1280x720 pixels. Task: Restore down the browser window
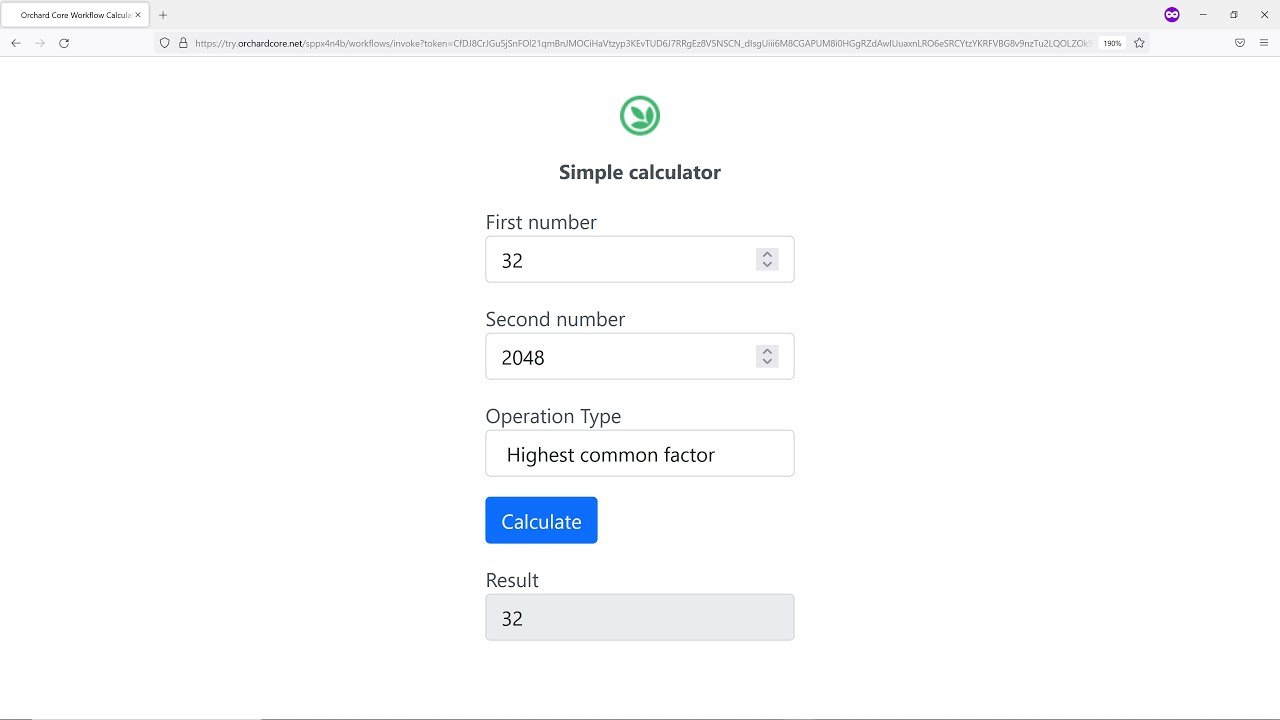tap(1234, 15)
